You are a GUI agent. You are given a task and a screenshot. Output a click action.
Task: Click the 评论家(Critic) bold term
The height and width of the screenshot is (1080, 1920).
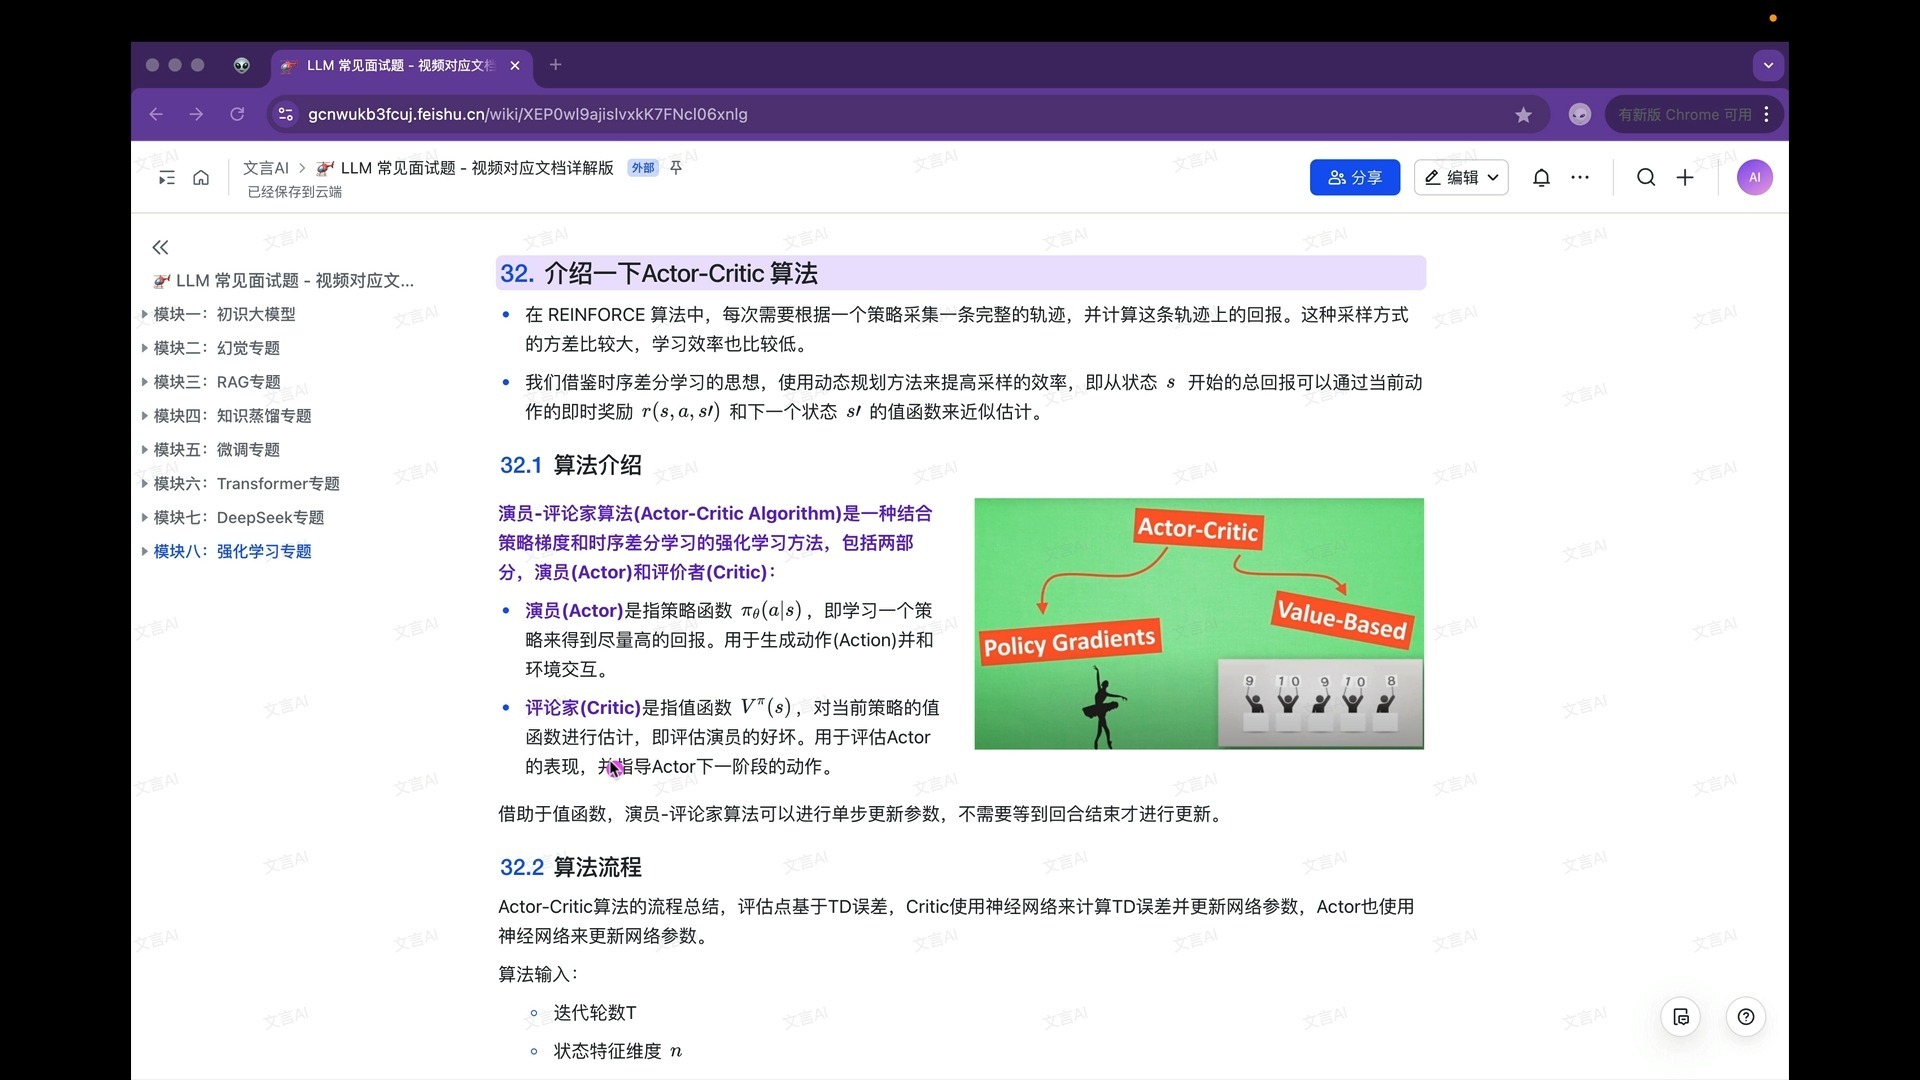[583, 708]
